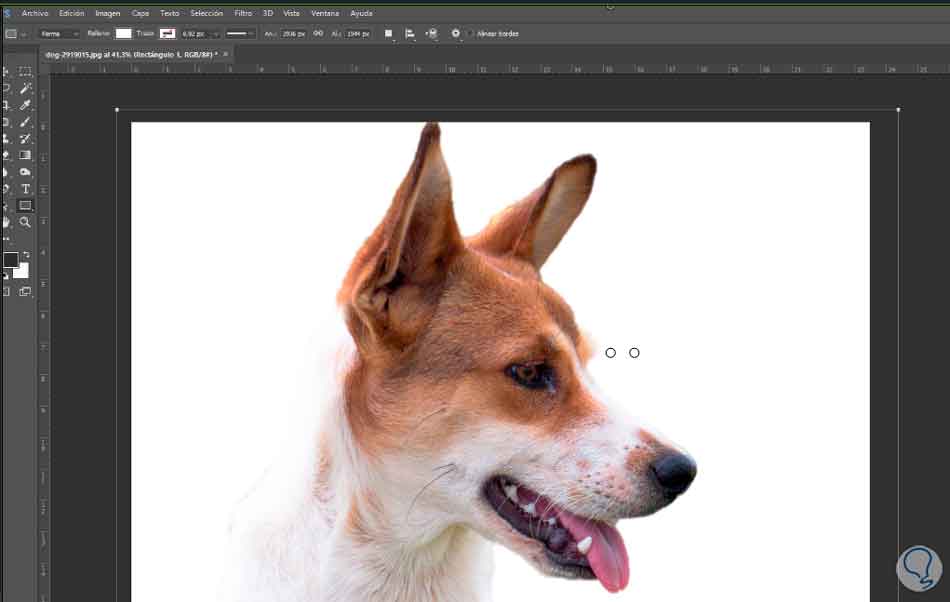Image resolution: width=950 pixels, height=602 pixels.
Task: Open the Forma tool mode dropdown
Action: pos(59,34)
